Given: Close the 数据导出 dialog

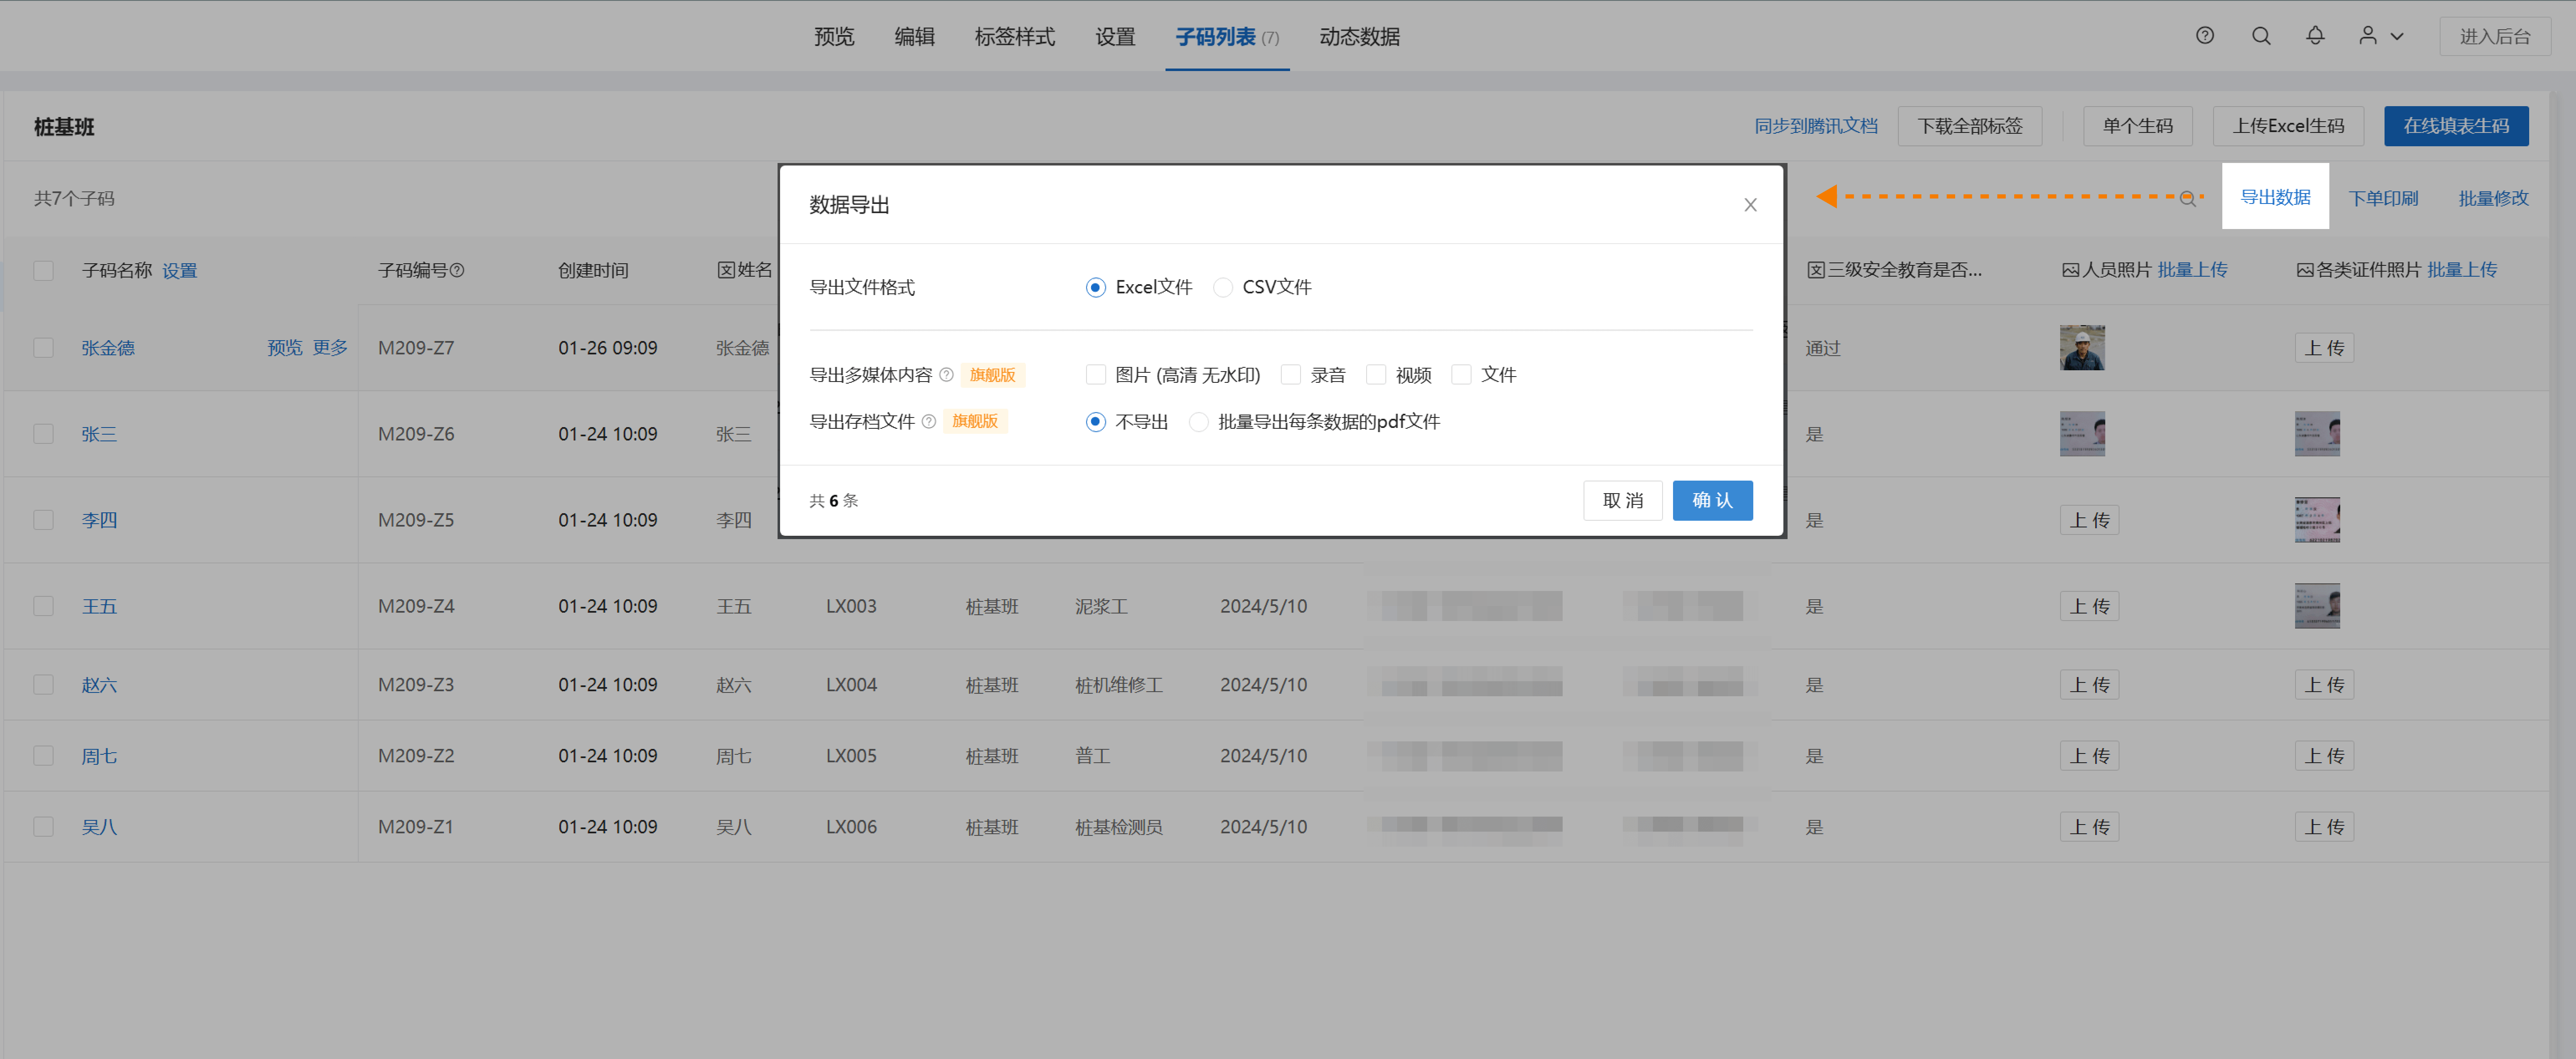Looking at the screenshot, I should point(1750,205).
